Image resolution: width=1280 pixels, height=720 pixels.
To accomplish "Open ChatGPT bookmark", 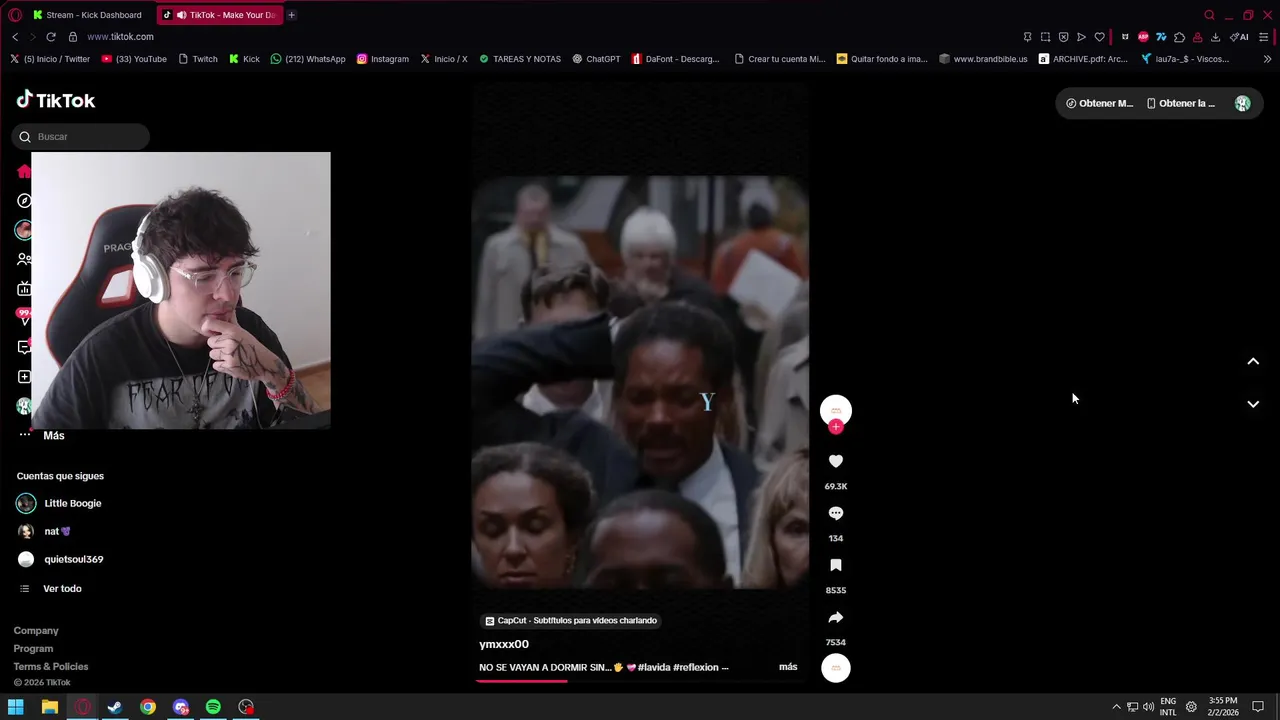I will pos(597,59).
